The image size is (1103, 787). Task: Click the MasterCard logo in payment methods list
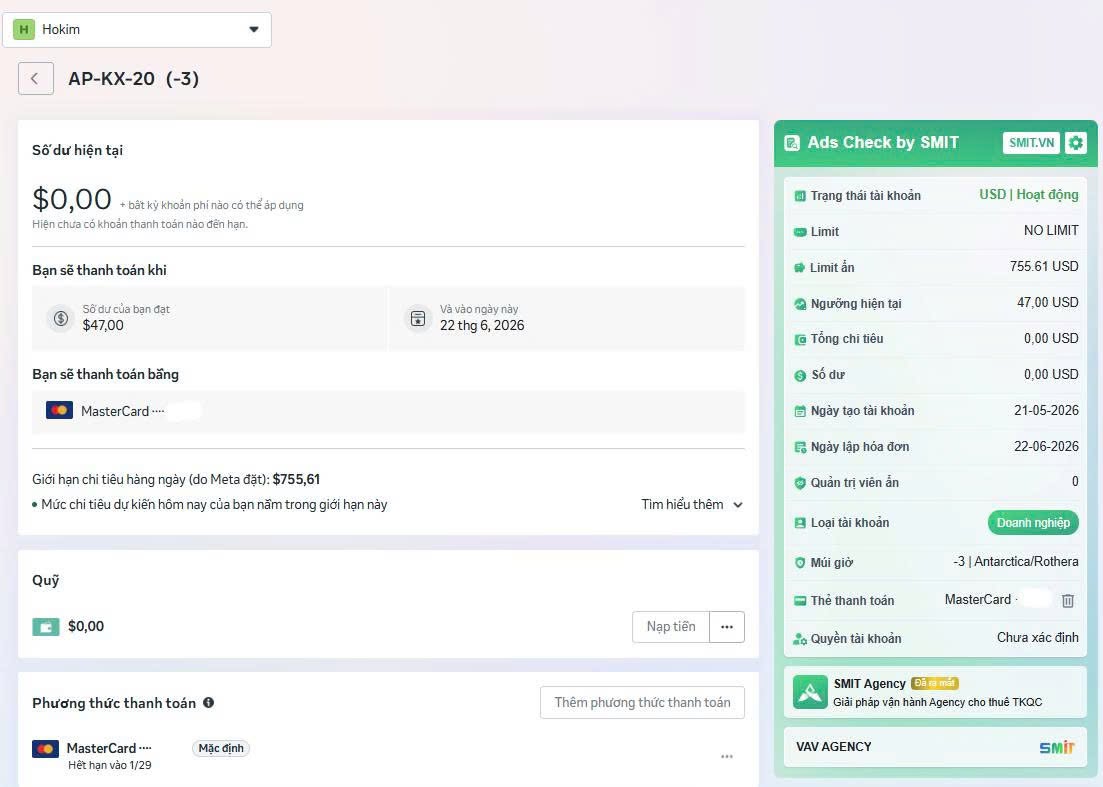pos(46,748)
